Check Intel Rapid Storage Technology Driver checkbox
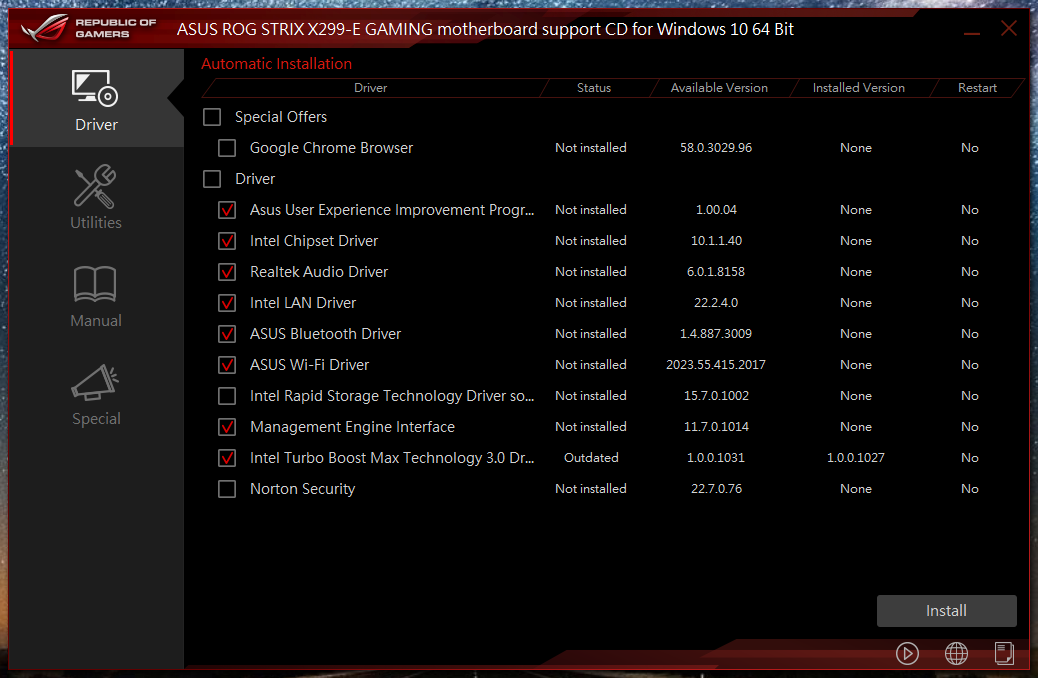This screenshot has height=679, width=1039. pyautogui.click(x=227, y=396)
